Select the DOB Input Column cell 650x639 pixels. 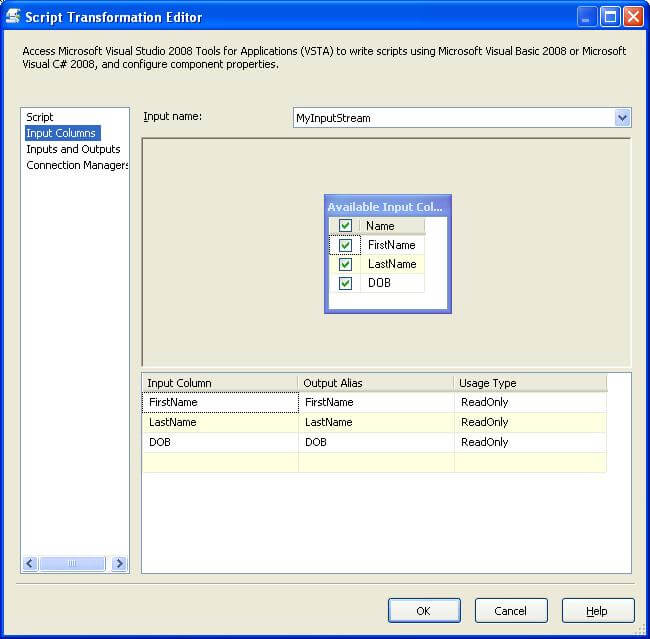click(220, 442)
